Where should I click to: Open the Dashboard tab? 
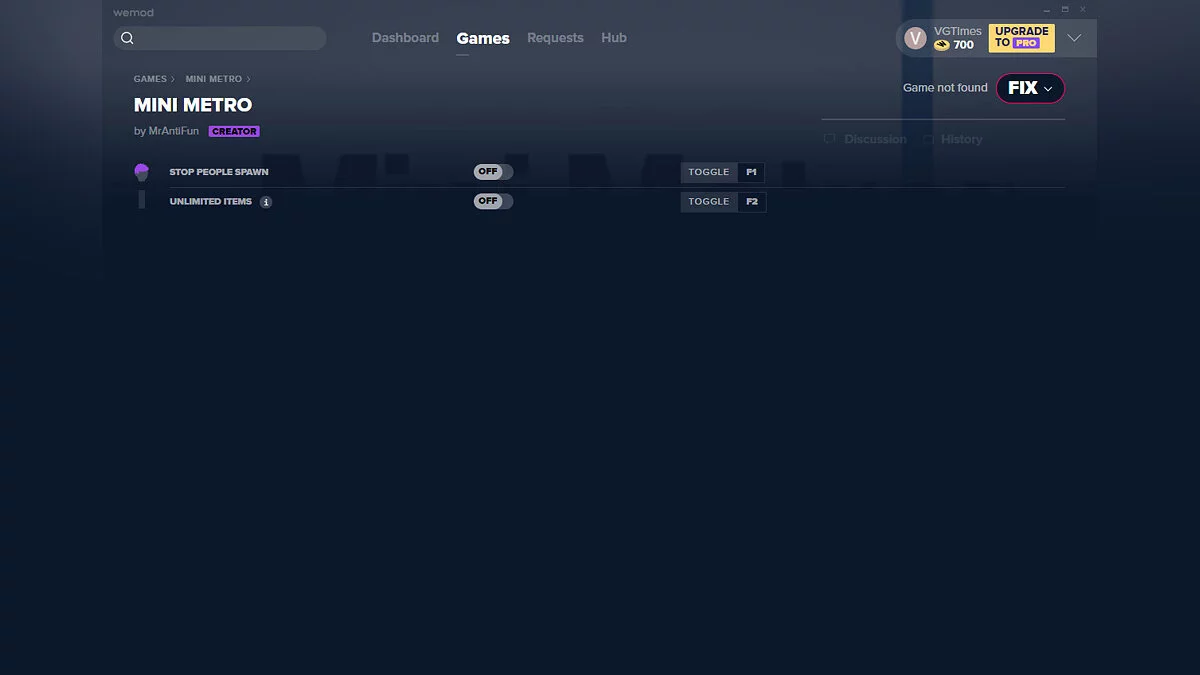point(405,38)
